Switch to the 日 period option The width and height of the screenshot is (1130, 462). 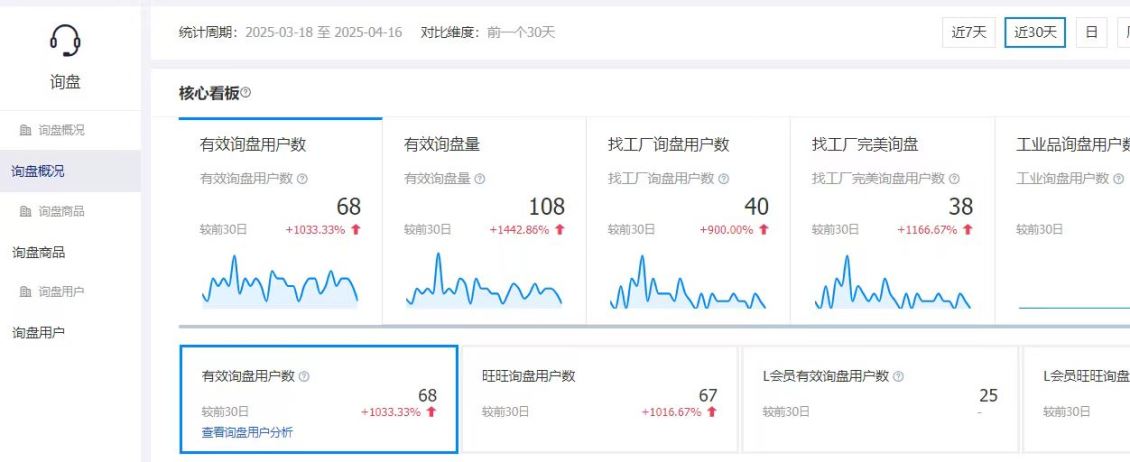coord(1091,32)
